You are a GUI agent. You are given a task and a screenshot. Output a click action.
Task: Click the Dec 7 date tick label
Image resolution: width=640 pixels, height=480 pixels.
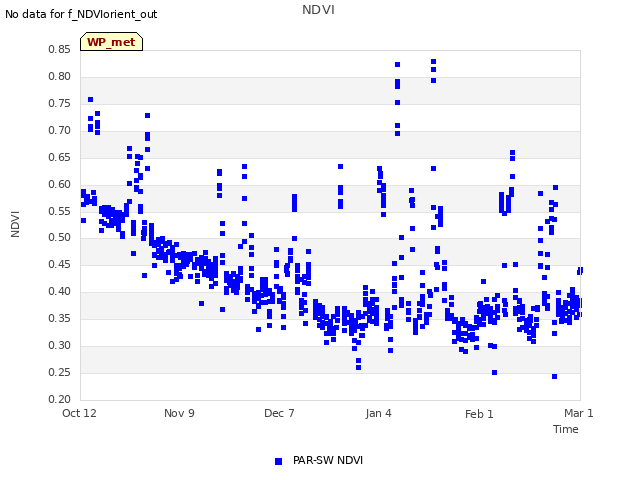click(x=279, y=413)
